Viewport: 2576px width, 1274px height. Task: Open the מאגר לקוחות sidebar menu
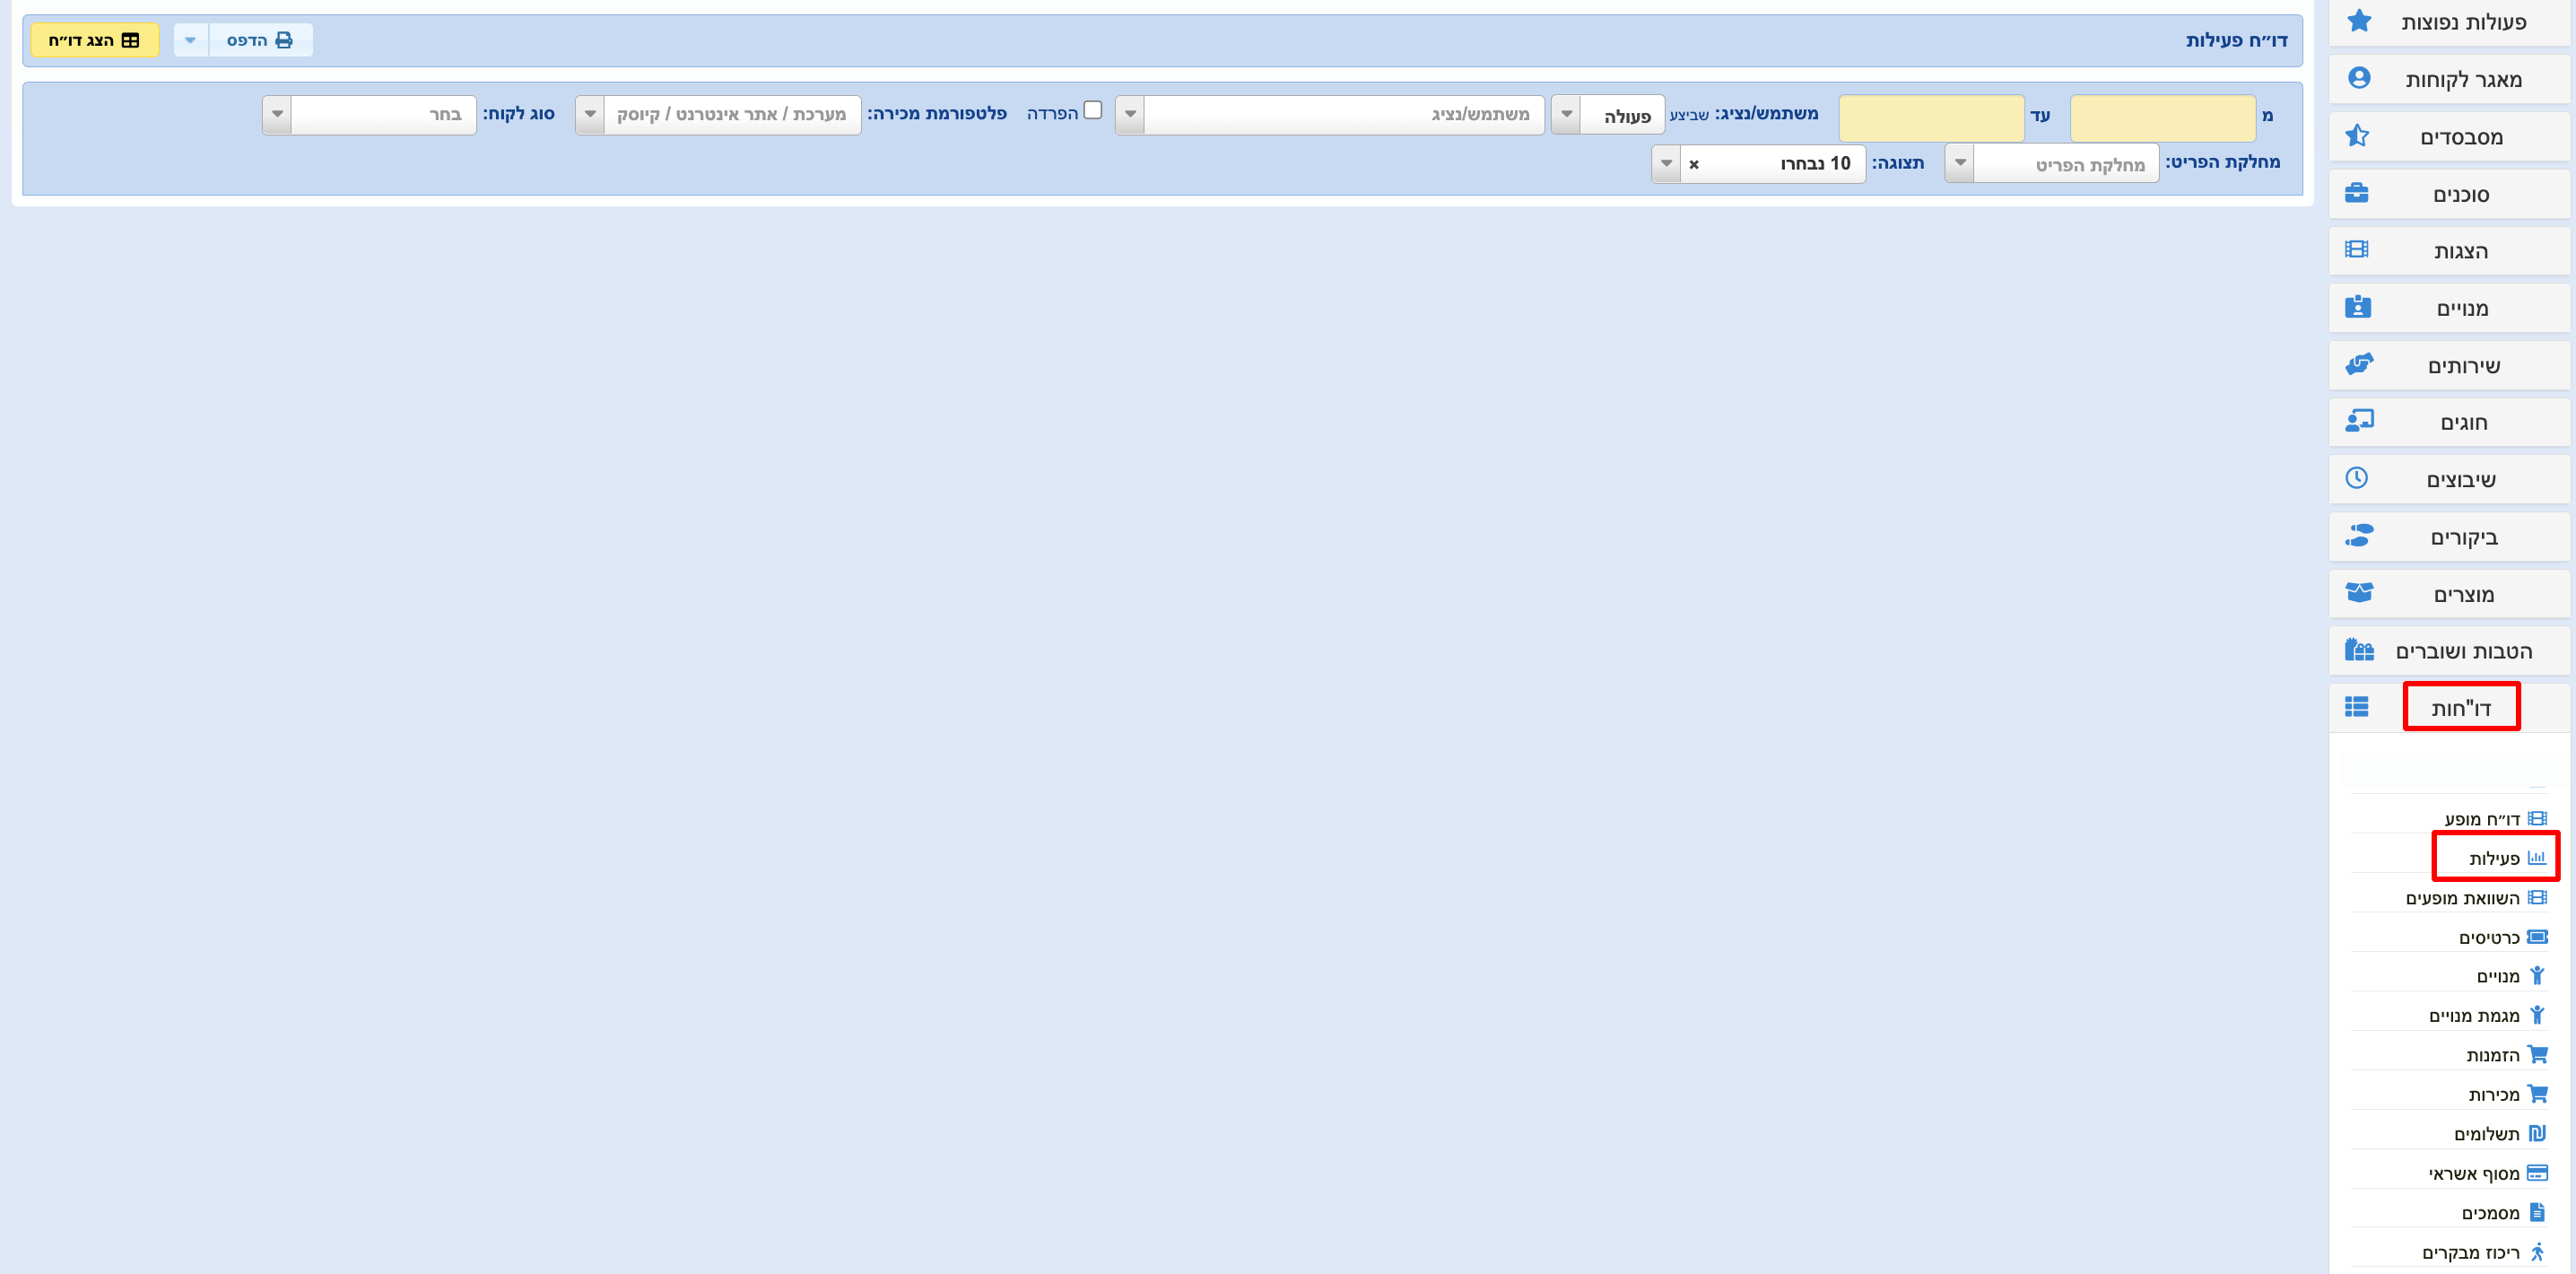pos(2451,78)
